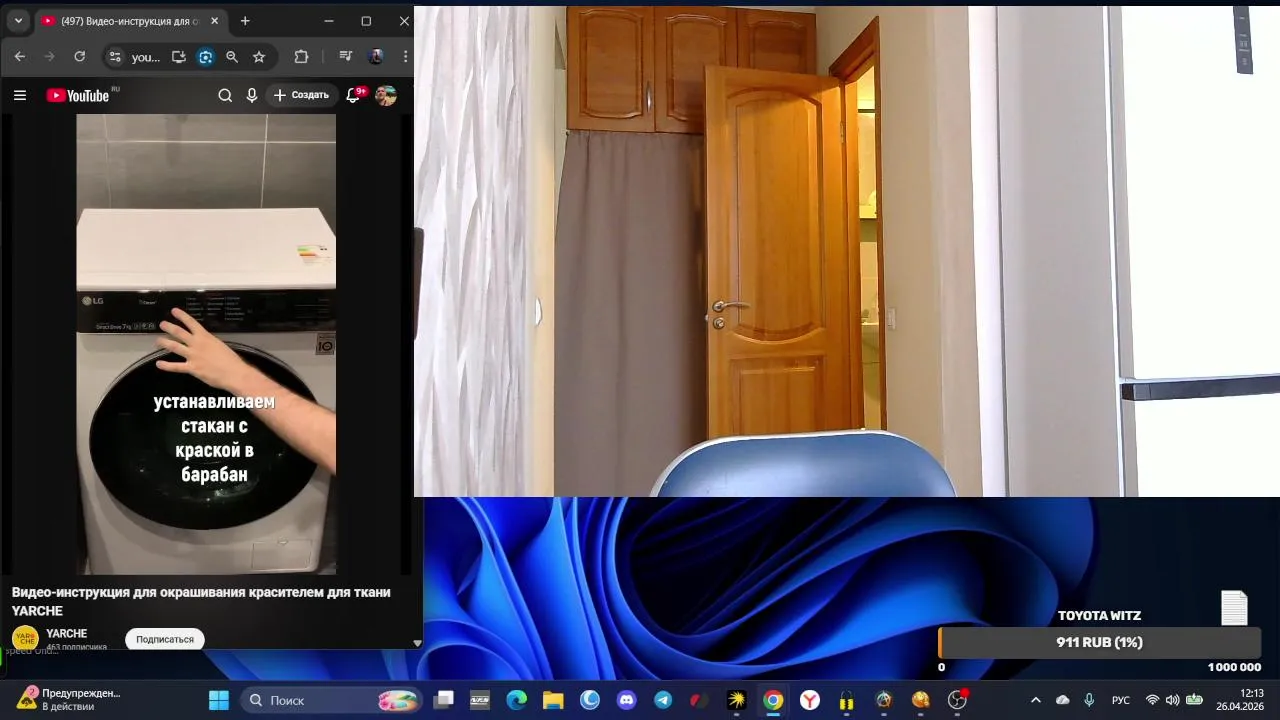View site information icon in address bar
This screenshot has height=720, width=1280.
coord(114,57)
